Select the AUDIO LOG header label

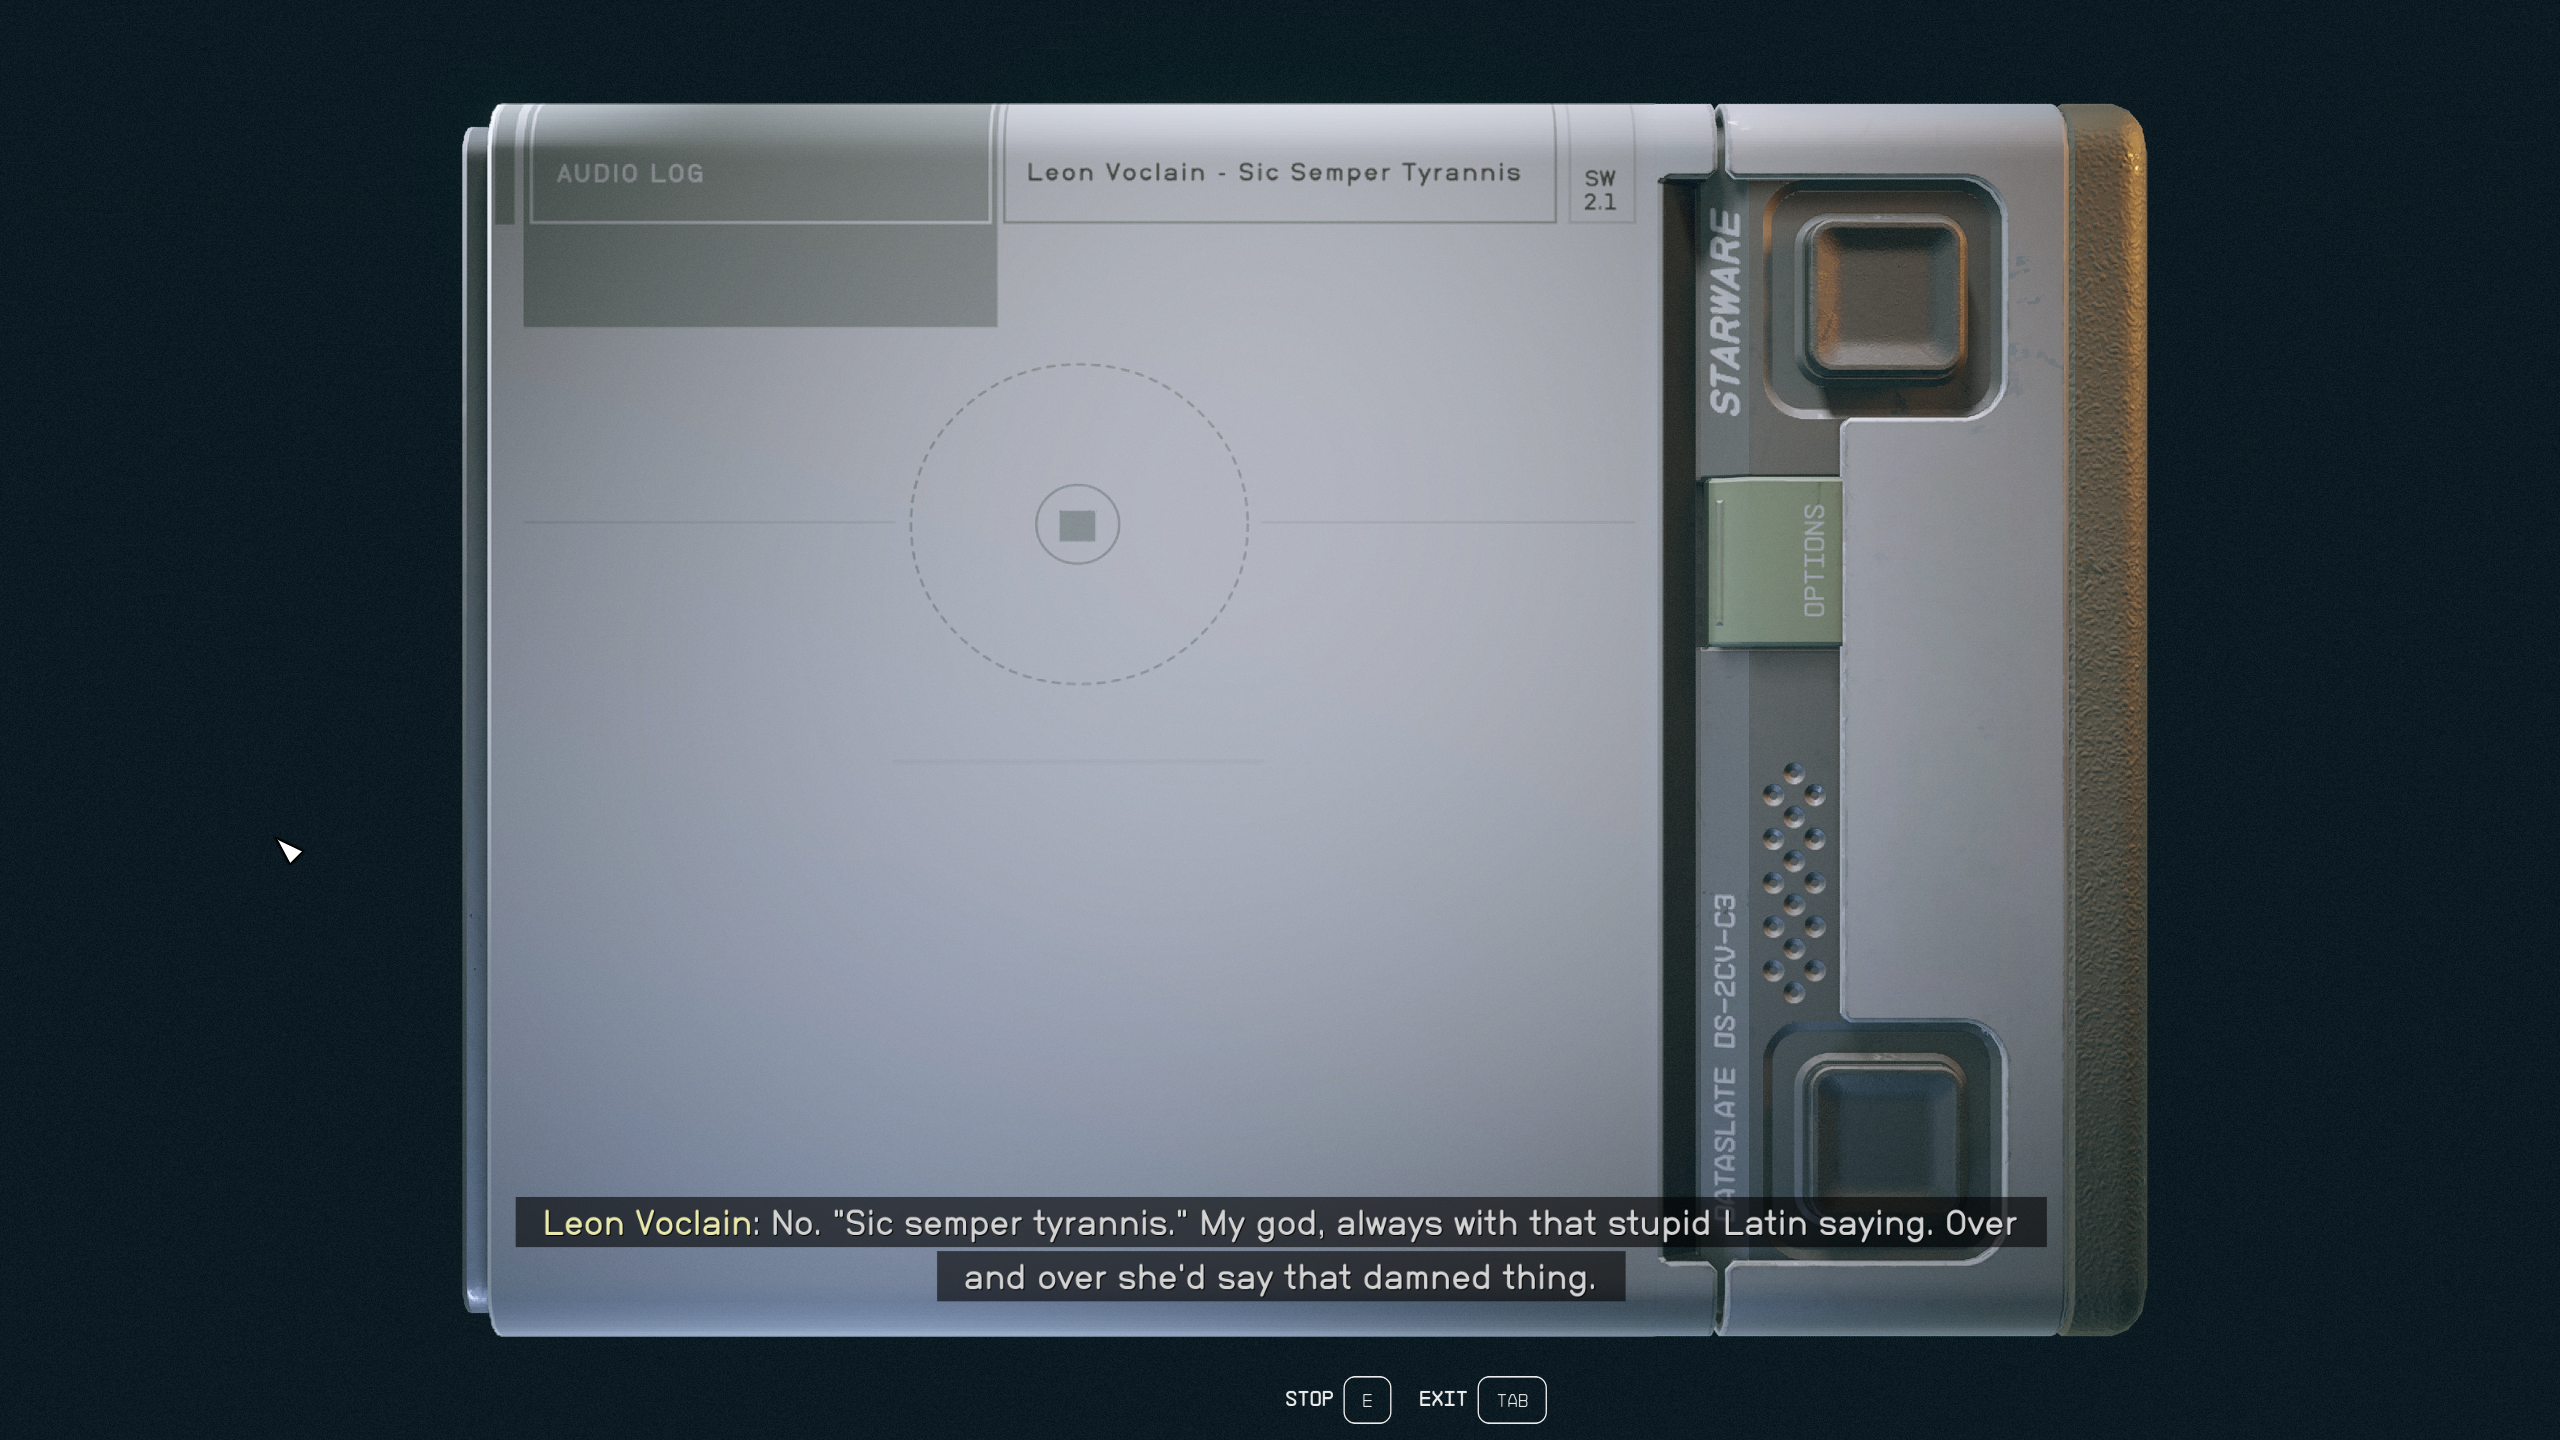point(630,174)
